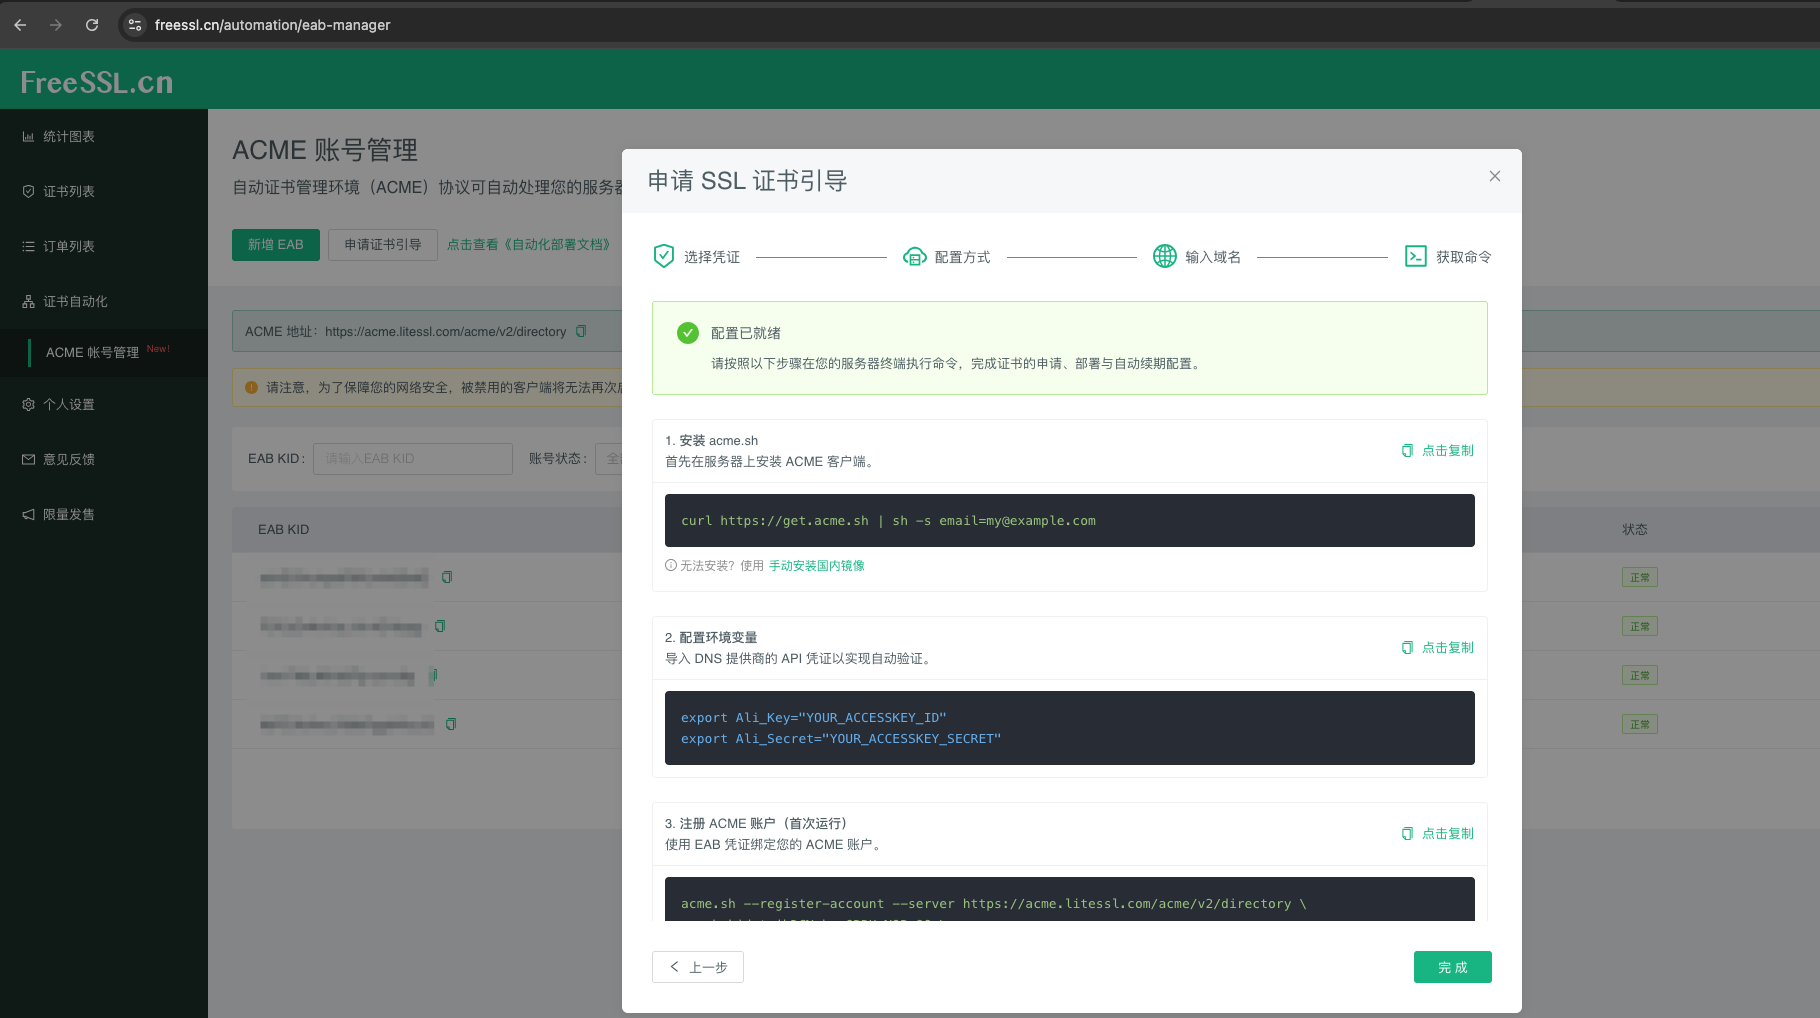Reload the page with the refresh icon

pos(91,25)
